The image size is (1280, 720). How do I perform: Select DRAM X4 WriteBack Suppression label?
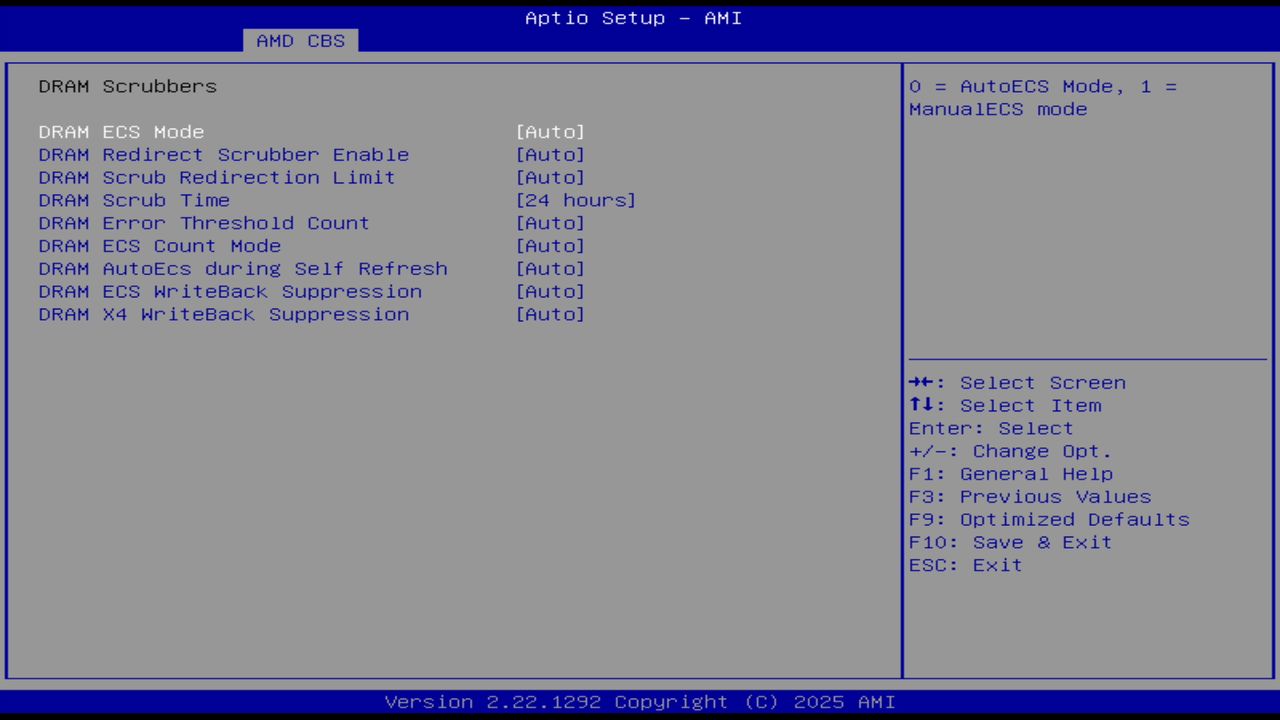pyautogui.click(x=224, y=314)
